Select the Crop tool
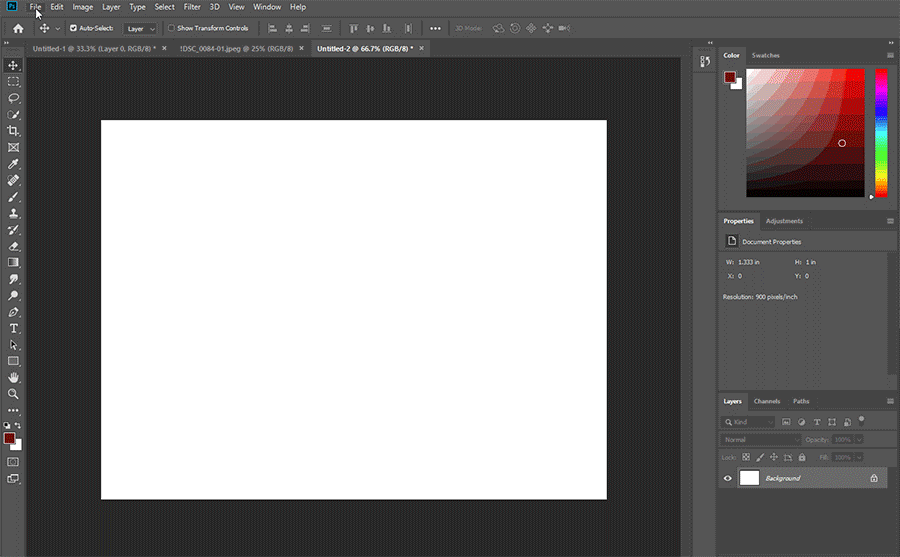Screen dimensions: 900x557 click(13, 131)
